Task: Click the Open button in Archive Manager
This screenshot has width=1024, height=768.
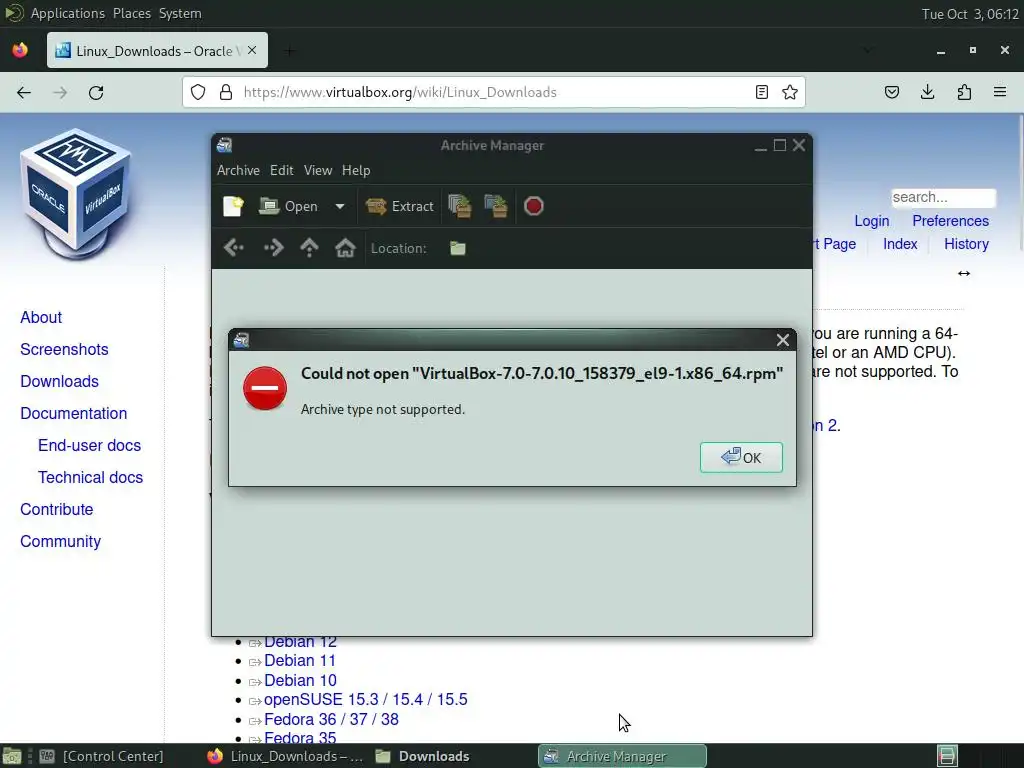Action: 288,206
